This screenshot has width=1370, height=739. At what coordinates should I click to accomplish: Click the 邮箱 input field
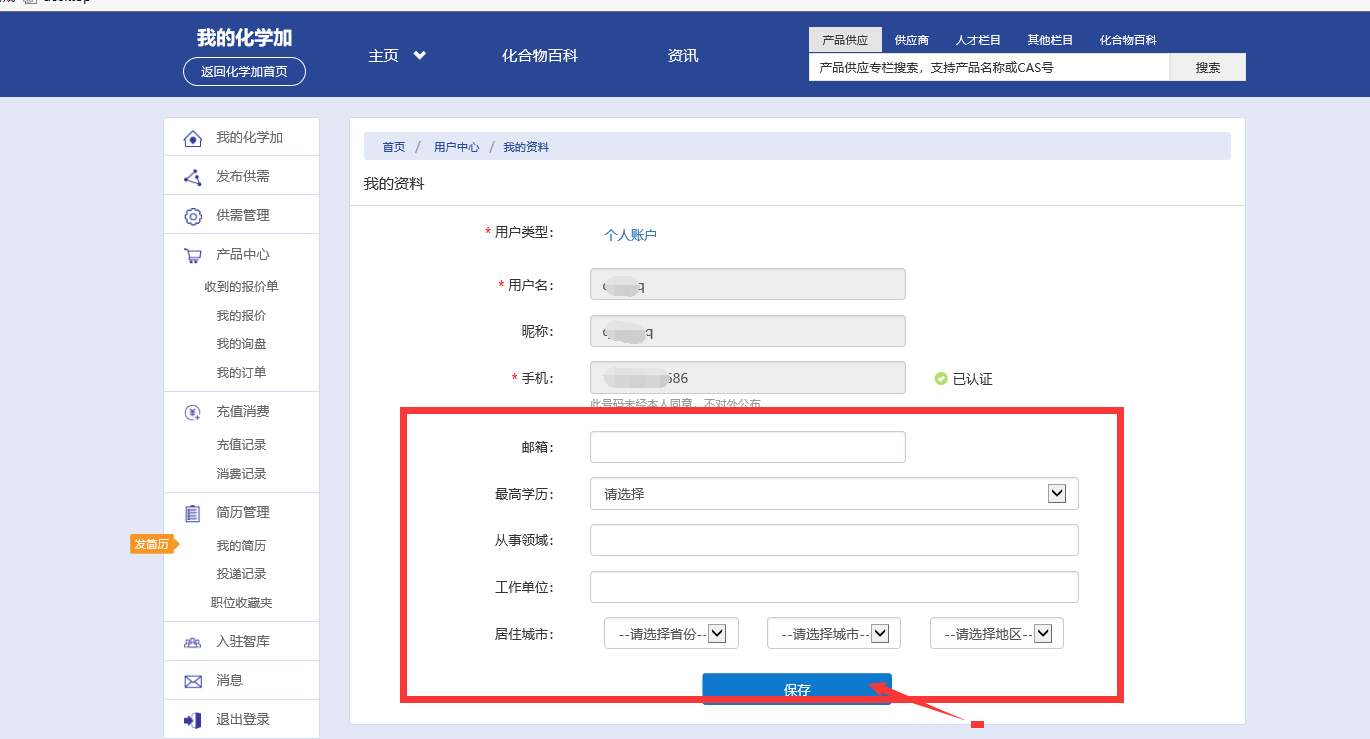click(747, 447)
